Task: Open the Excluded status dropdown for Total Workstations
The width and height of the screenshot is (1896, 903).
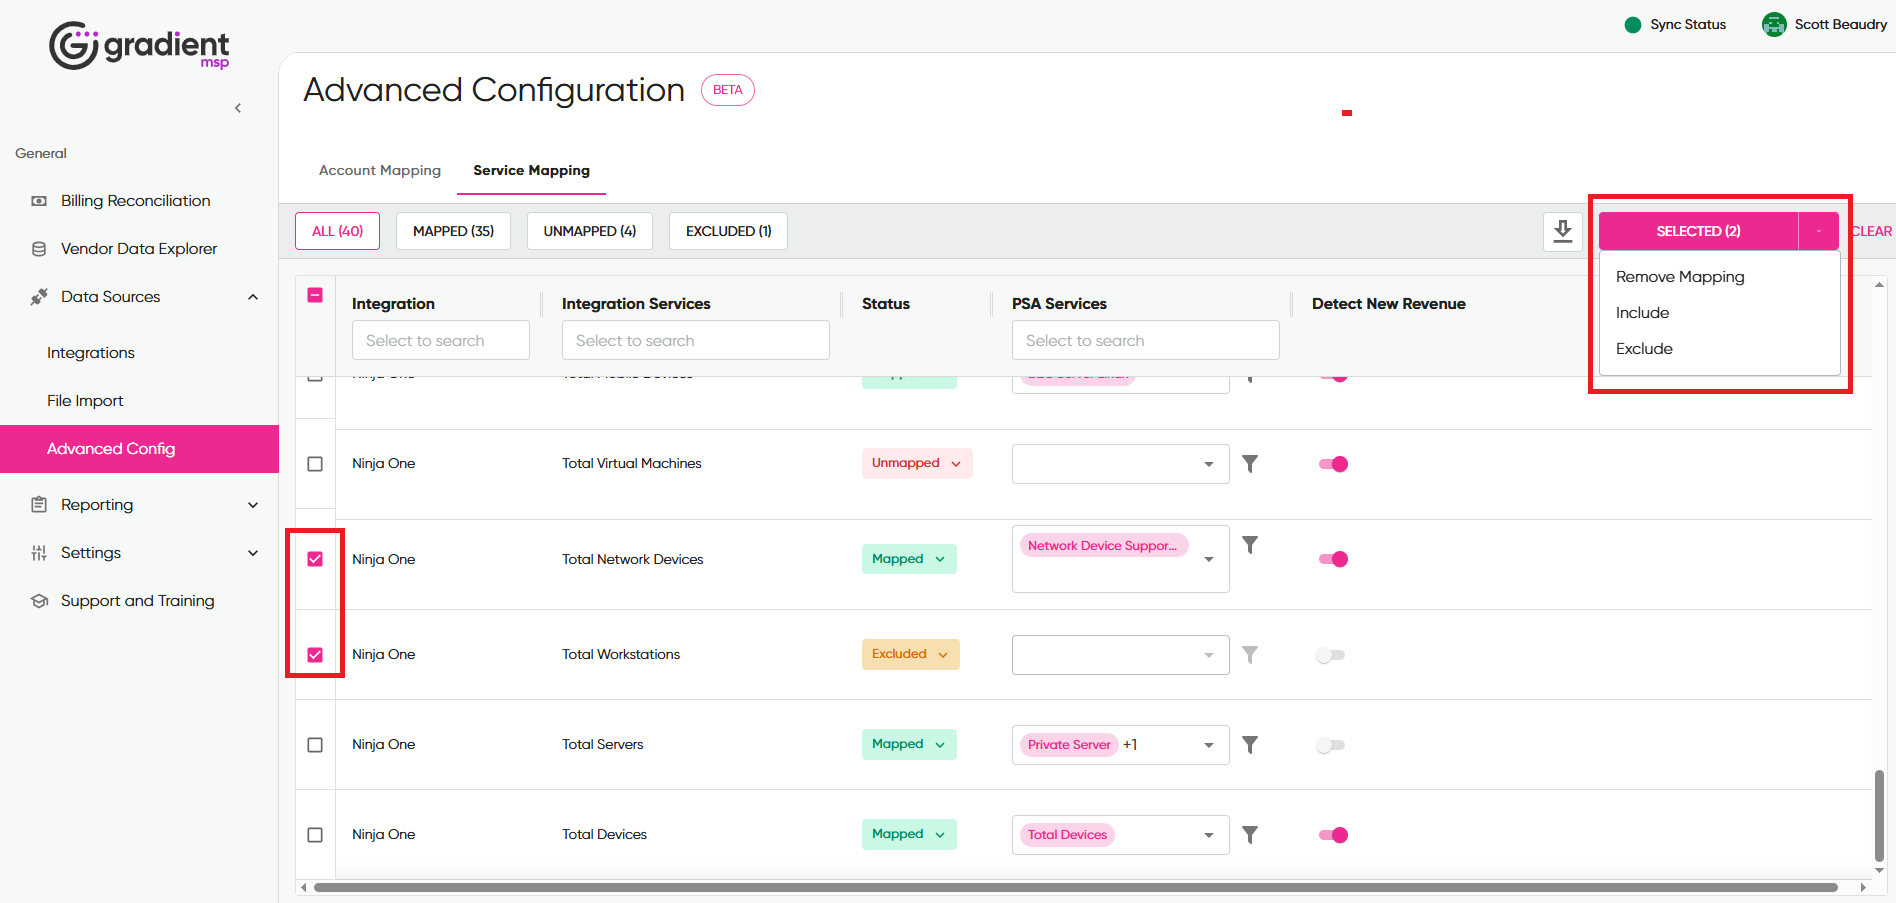Action: [x=911, y=654]
